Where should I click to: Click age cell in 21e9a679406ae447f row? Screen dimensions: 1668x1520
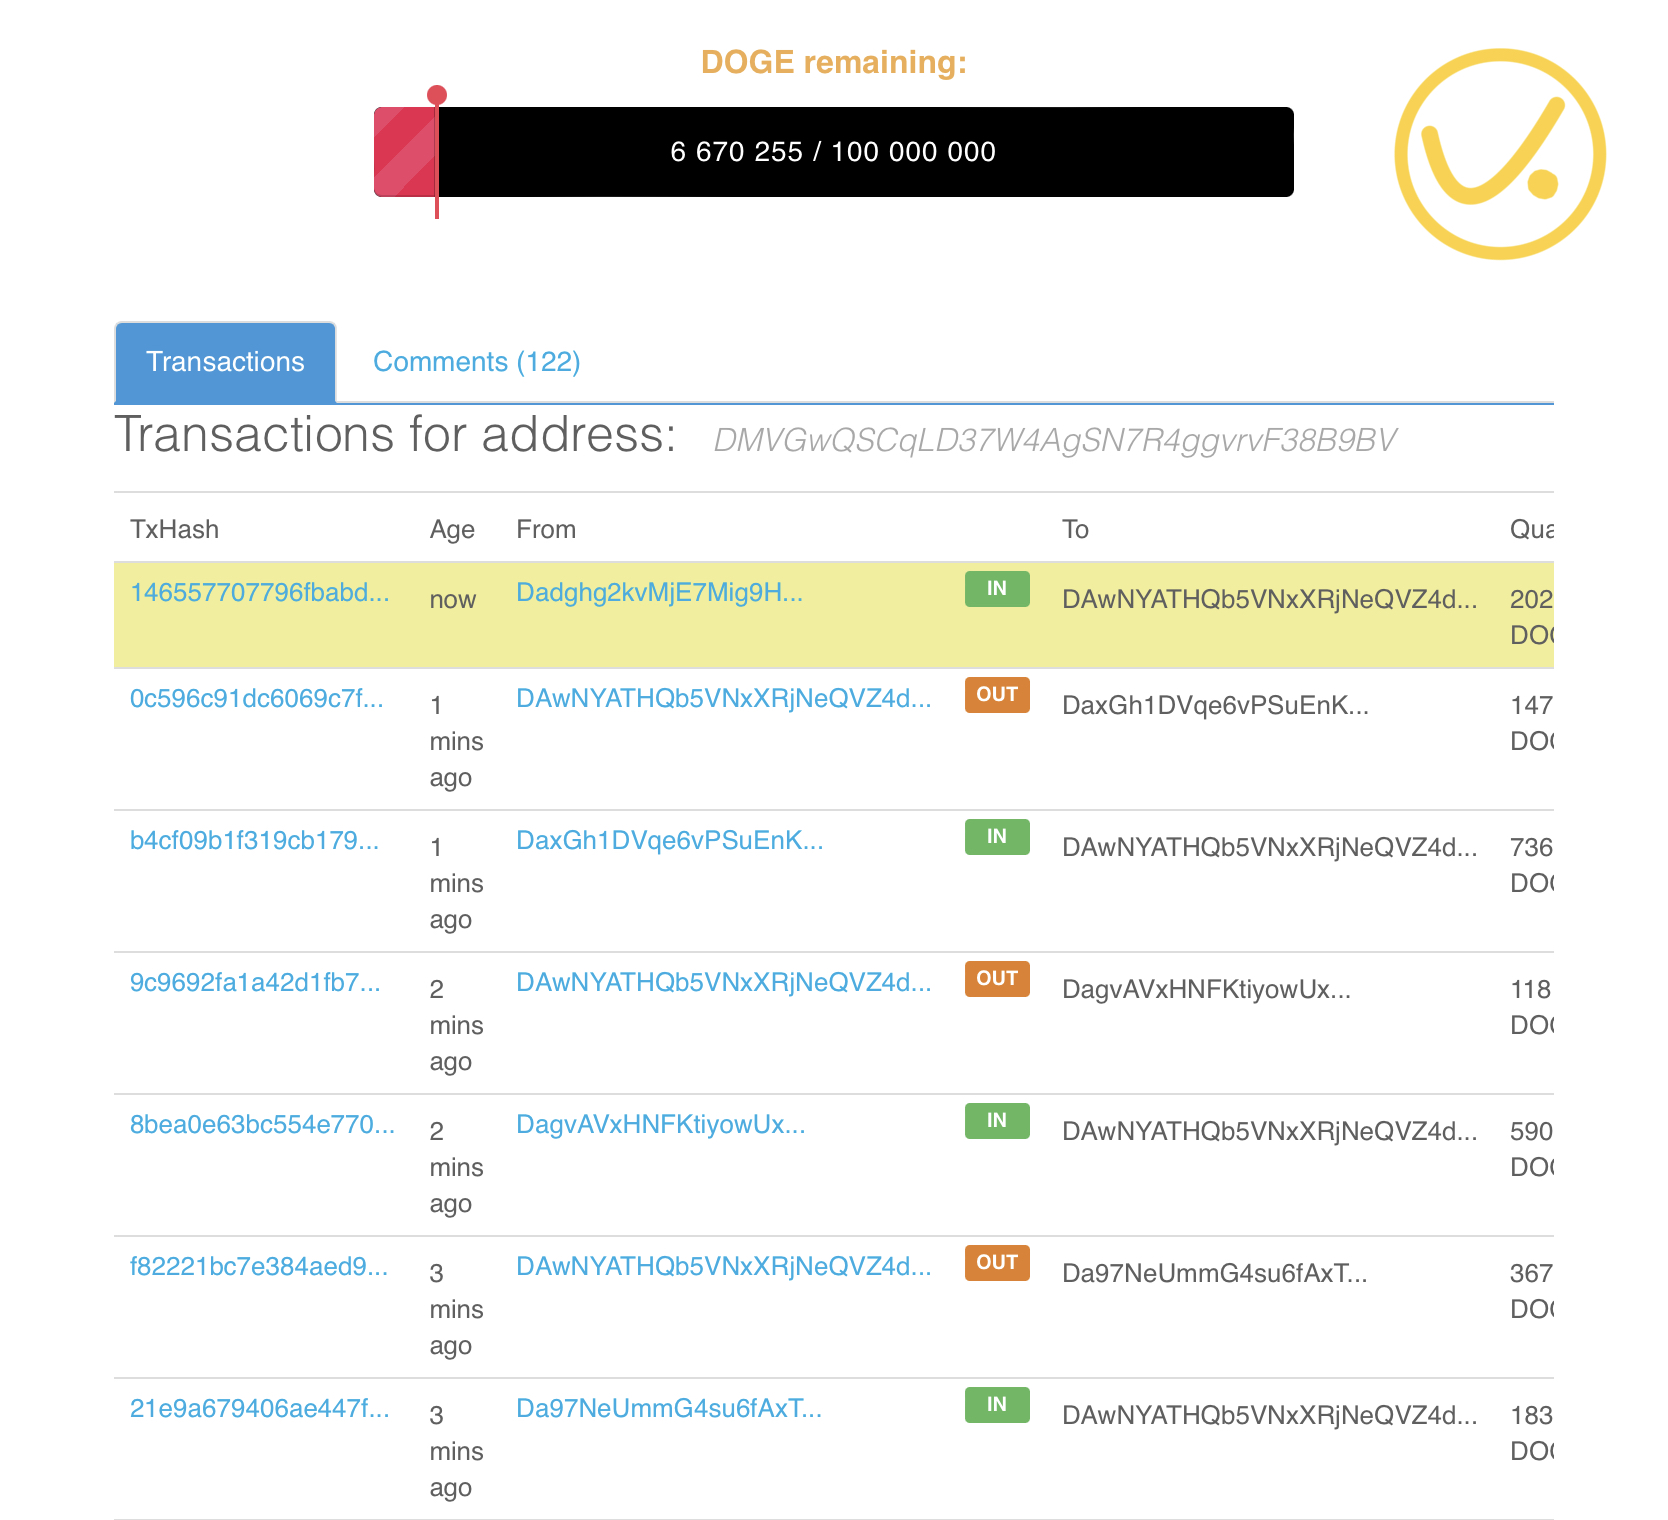click(456, 1451)
